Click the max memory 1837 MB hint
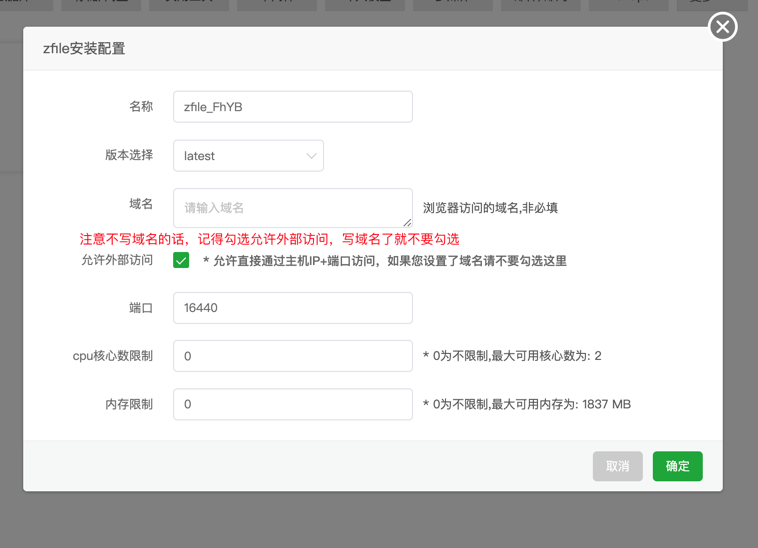This screenshot has width=758, height=548. tap(526, 404)
